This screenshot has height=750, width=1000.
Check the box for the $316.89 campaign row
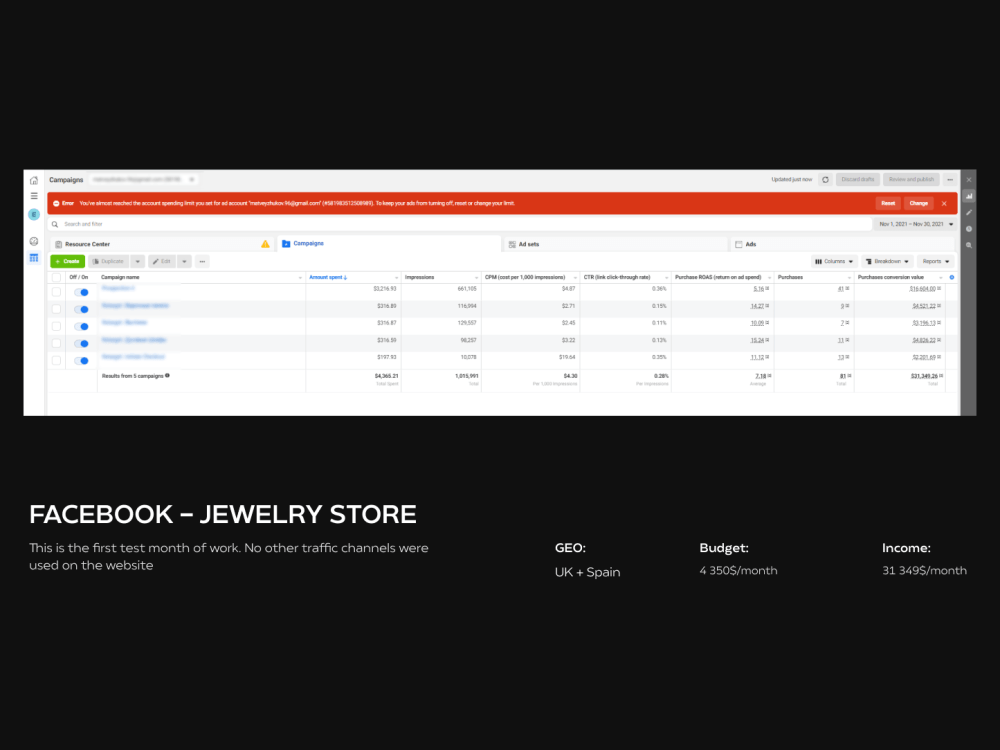point(56,309)
